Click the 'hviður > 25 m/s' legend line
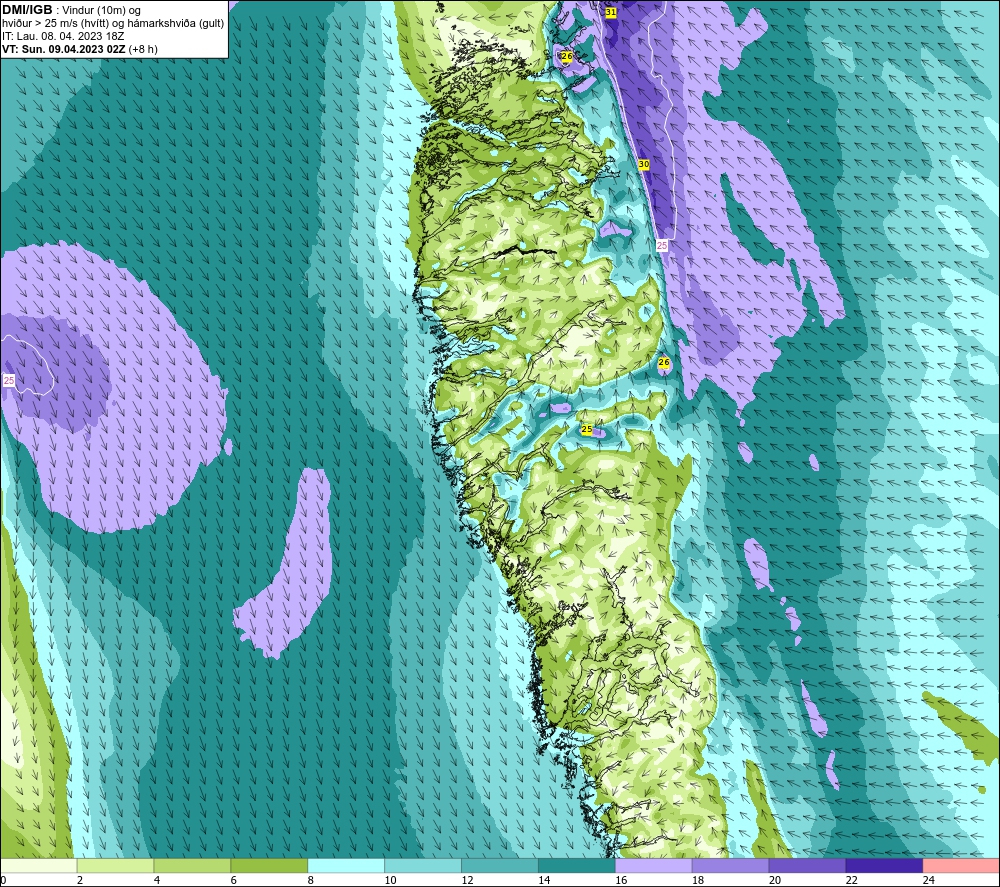 (x=113, y=24)
